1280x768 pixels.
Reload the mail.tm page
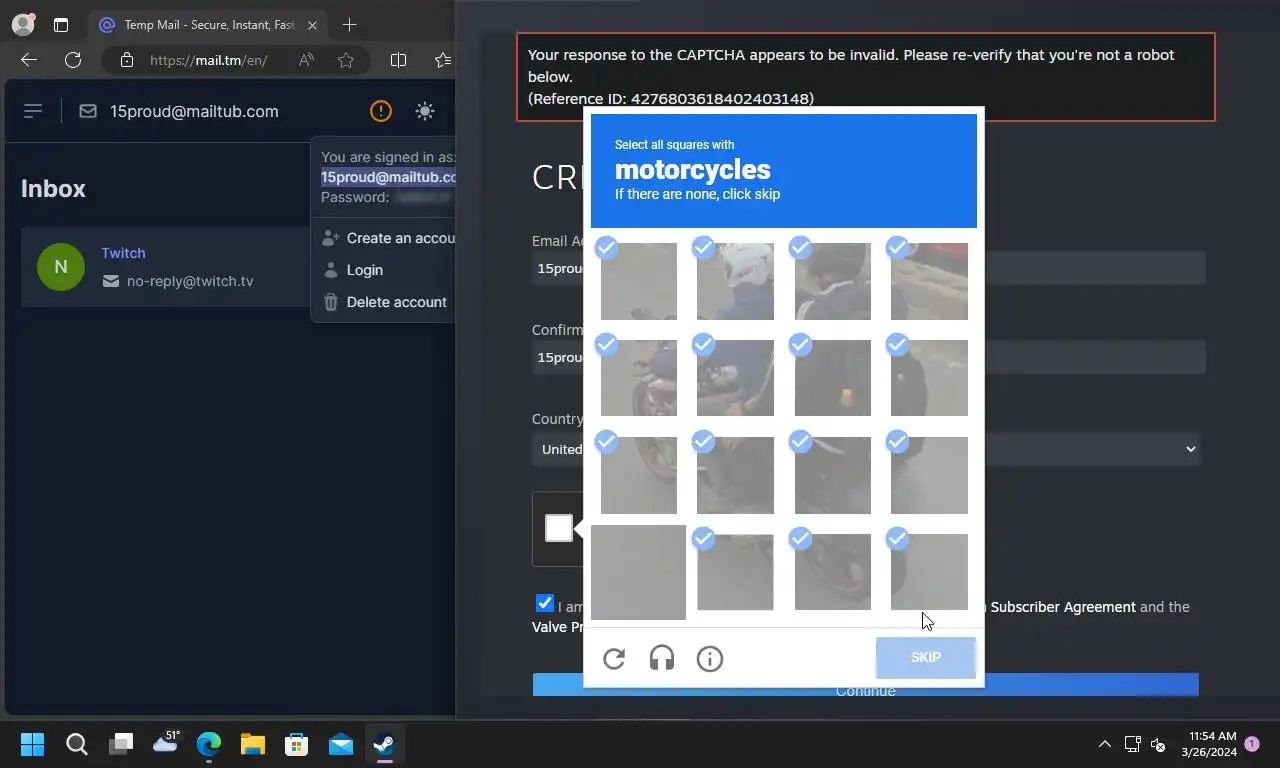[x=73, y=60]
